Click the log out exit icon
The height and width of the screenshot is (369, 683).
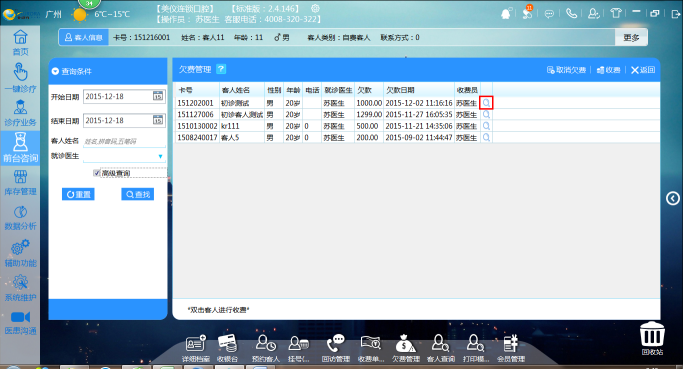[676, 14]
